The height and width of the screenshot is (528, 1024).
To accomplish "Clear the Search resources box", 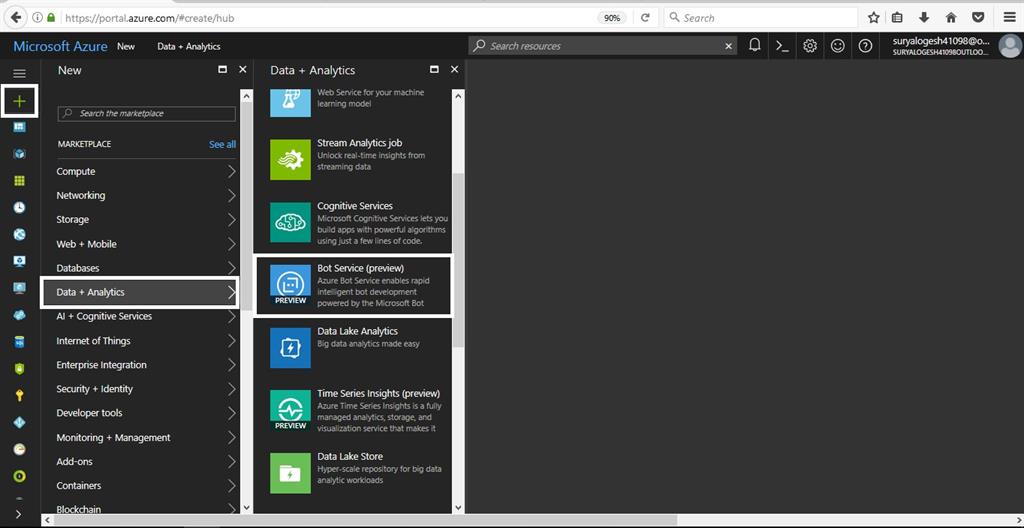I will tap(729, 46).
